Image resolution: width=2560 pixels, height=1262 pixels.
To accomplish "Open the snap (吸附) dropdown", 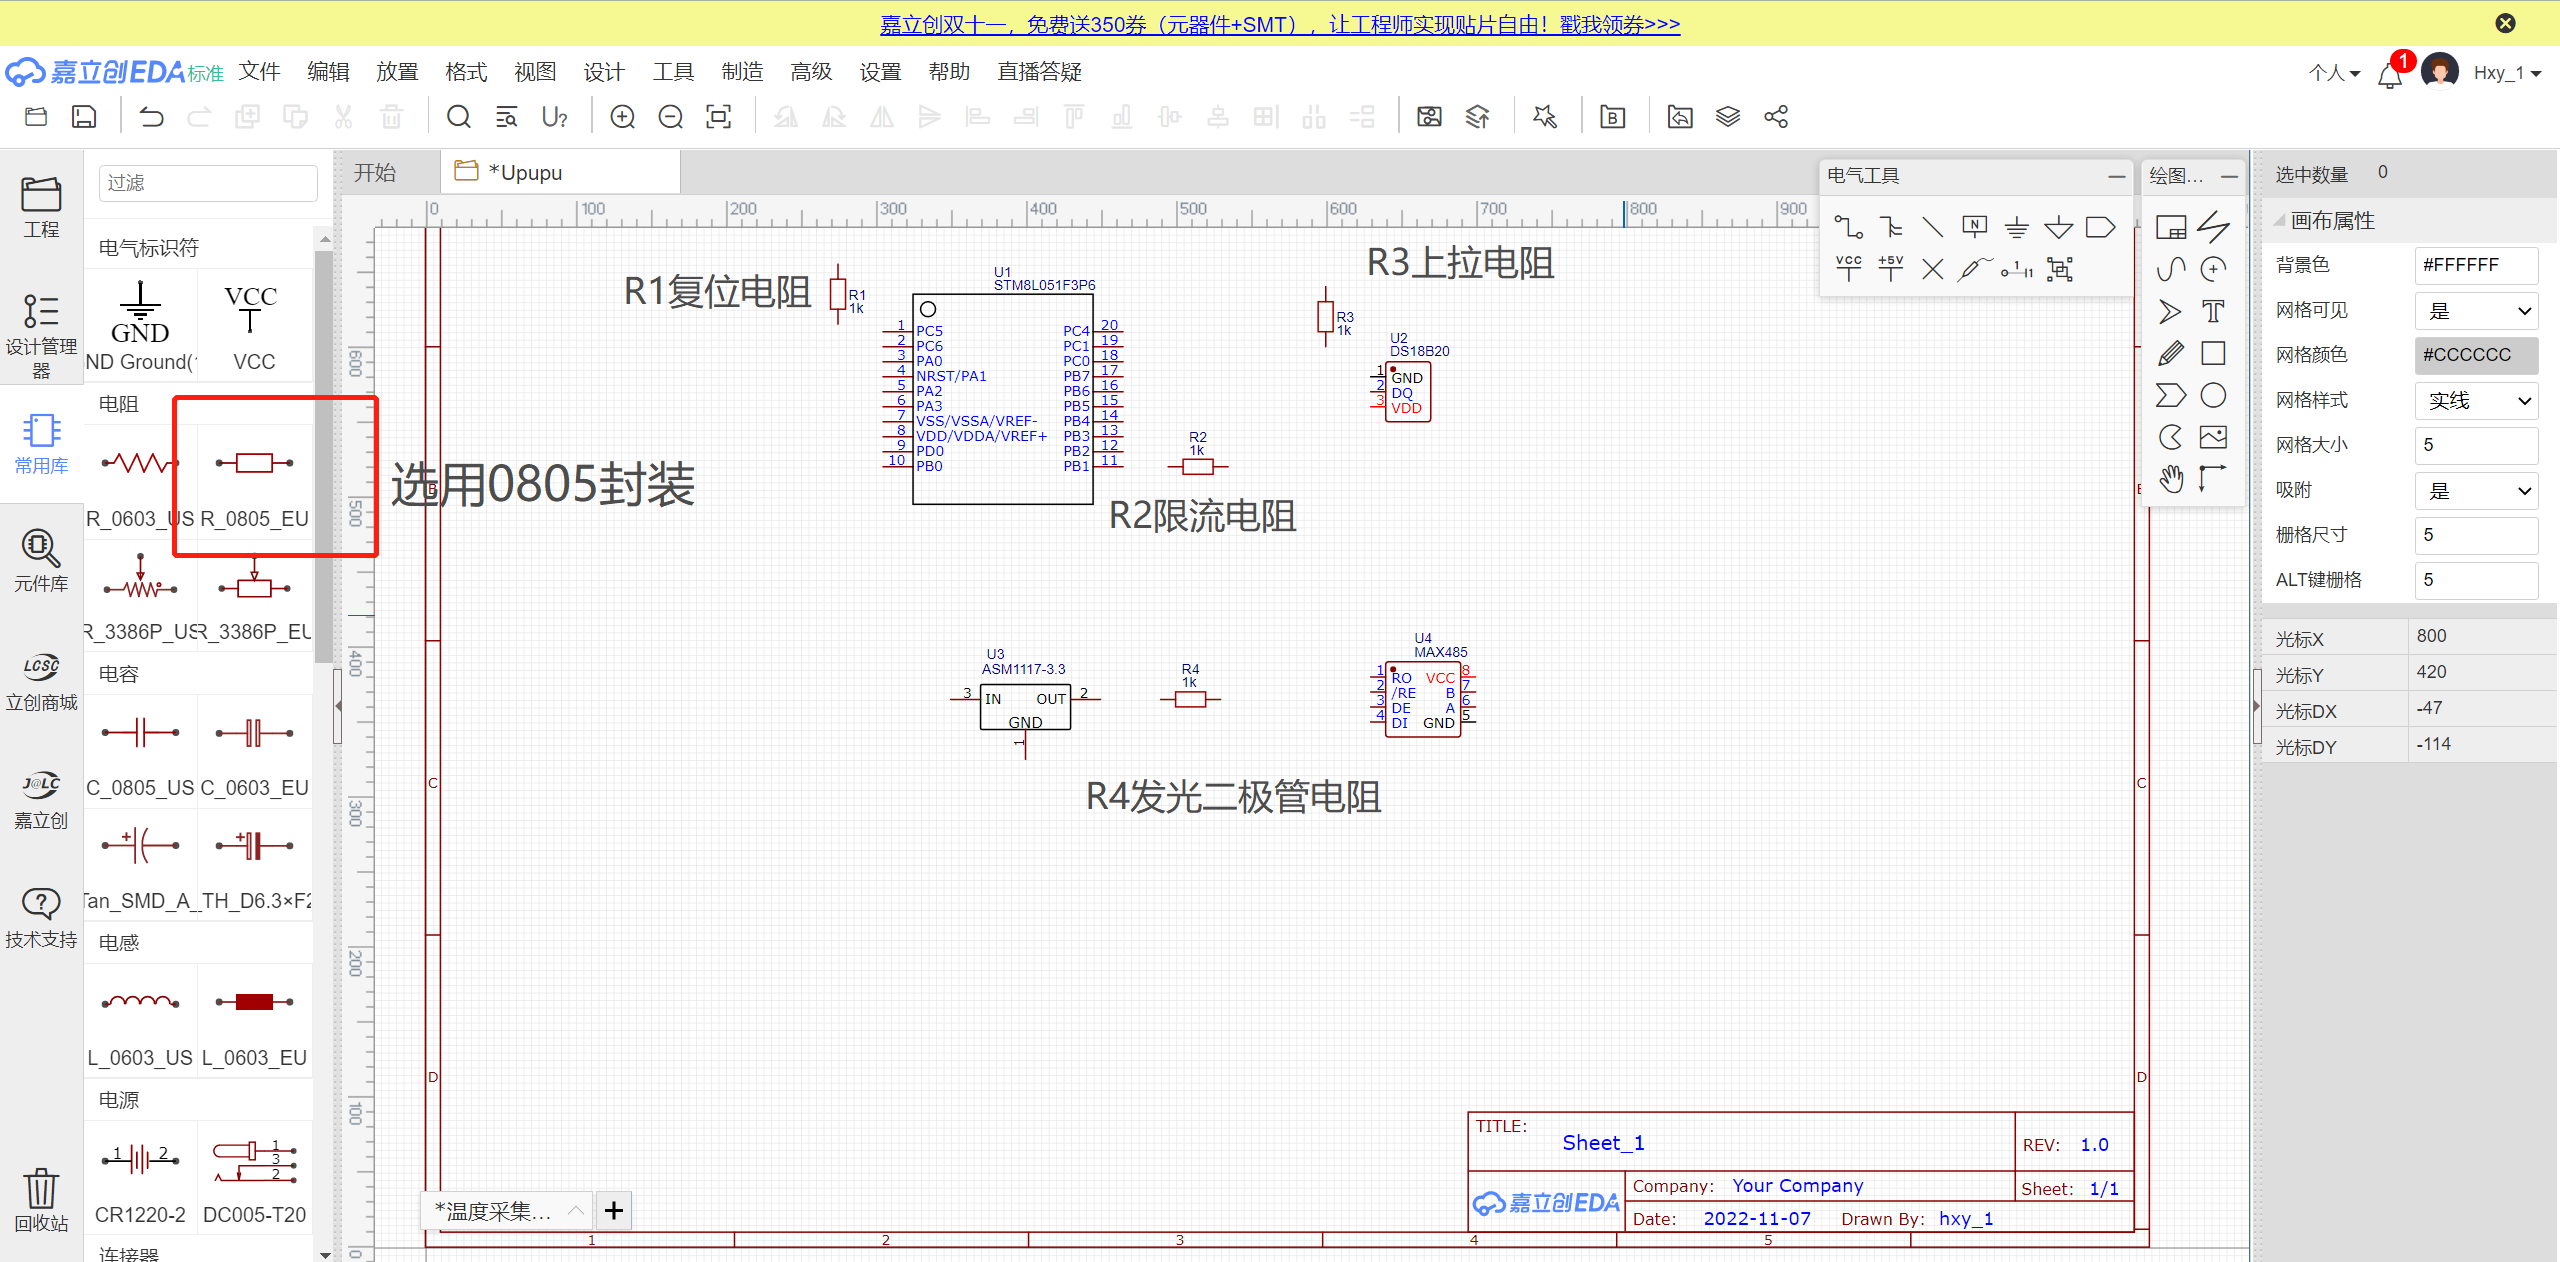I will 2476,491.
